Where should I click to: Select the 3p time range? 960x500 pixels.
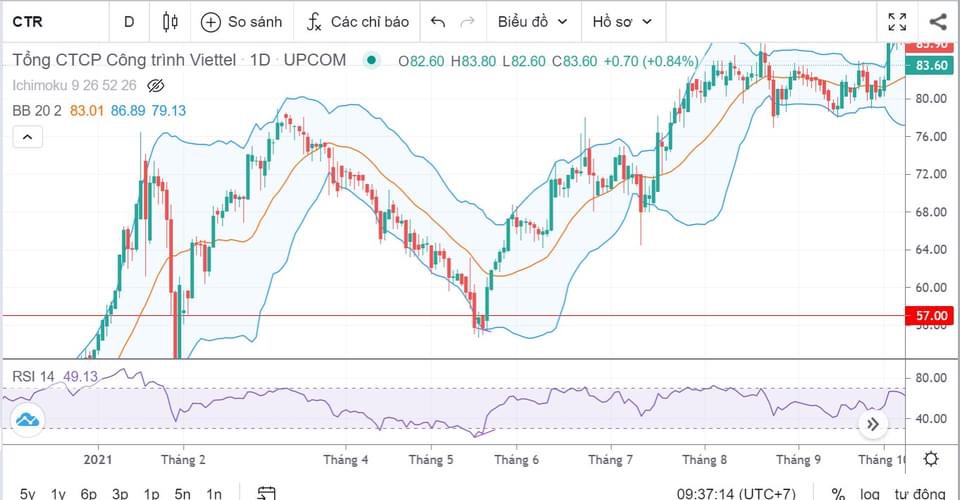(120, 493)
